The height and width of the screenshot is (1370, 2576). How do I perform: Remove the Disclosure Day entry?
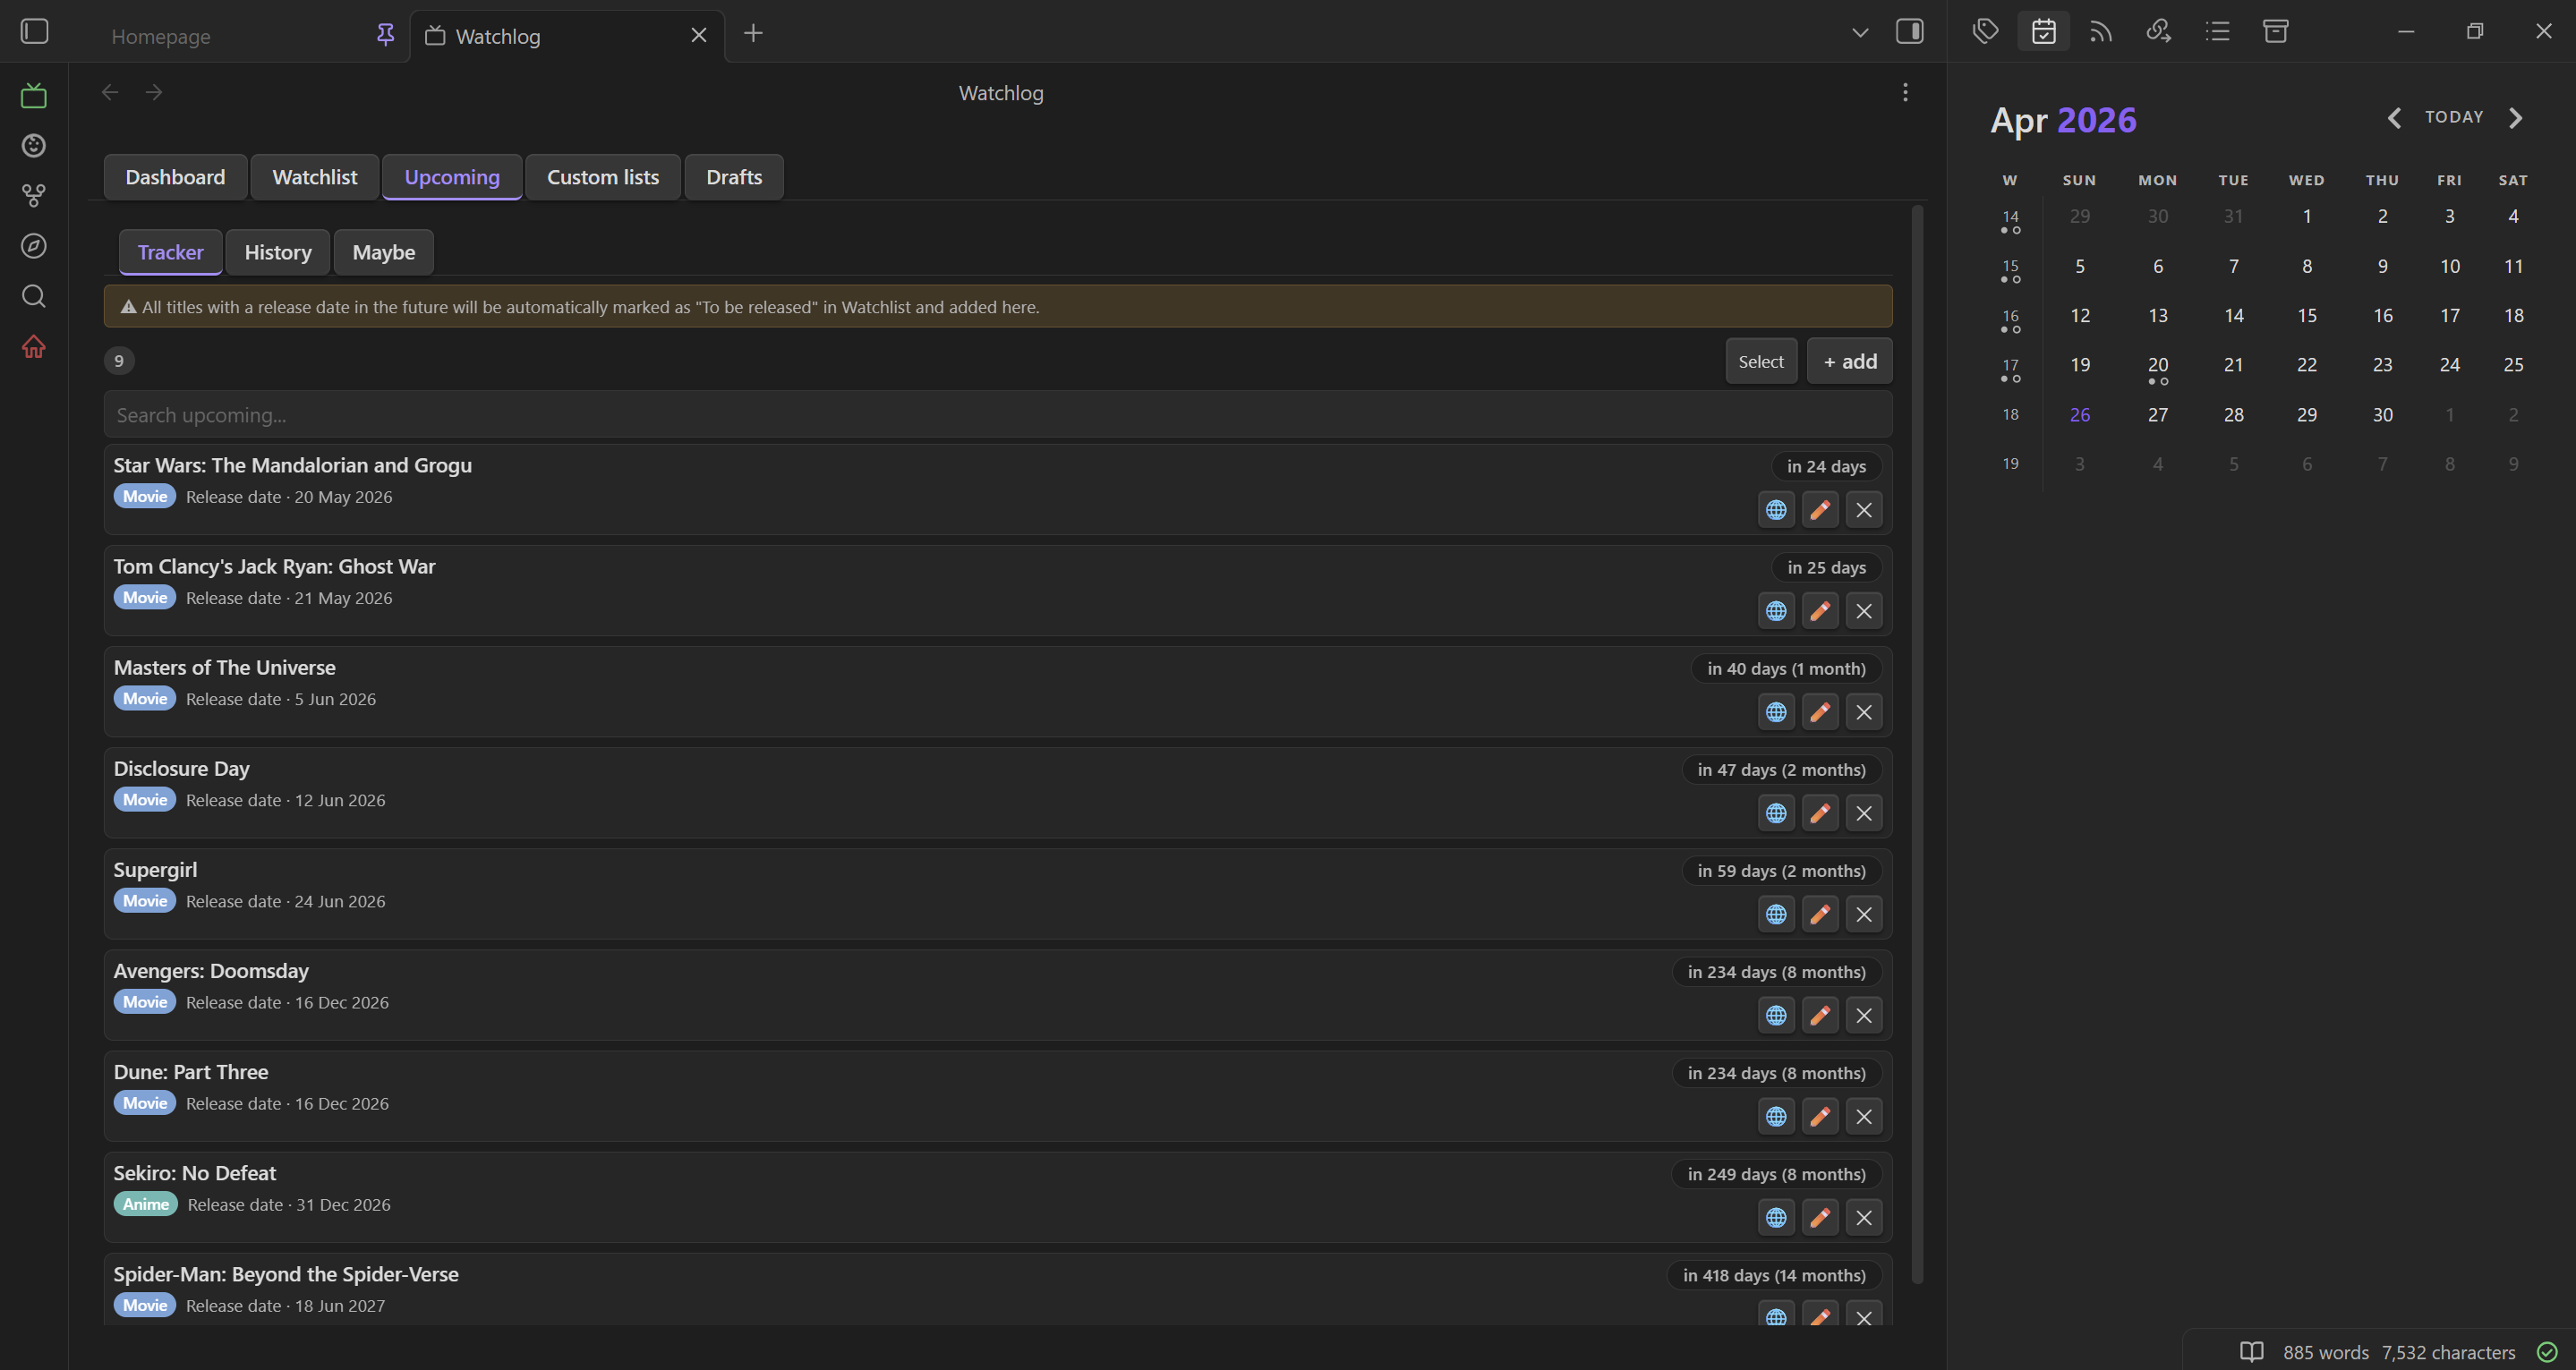[x=1864, y=813]
